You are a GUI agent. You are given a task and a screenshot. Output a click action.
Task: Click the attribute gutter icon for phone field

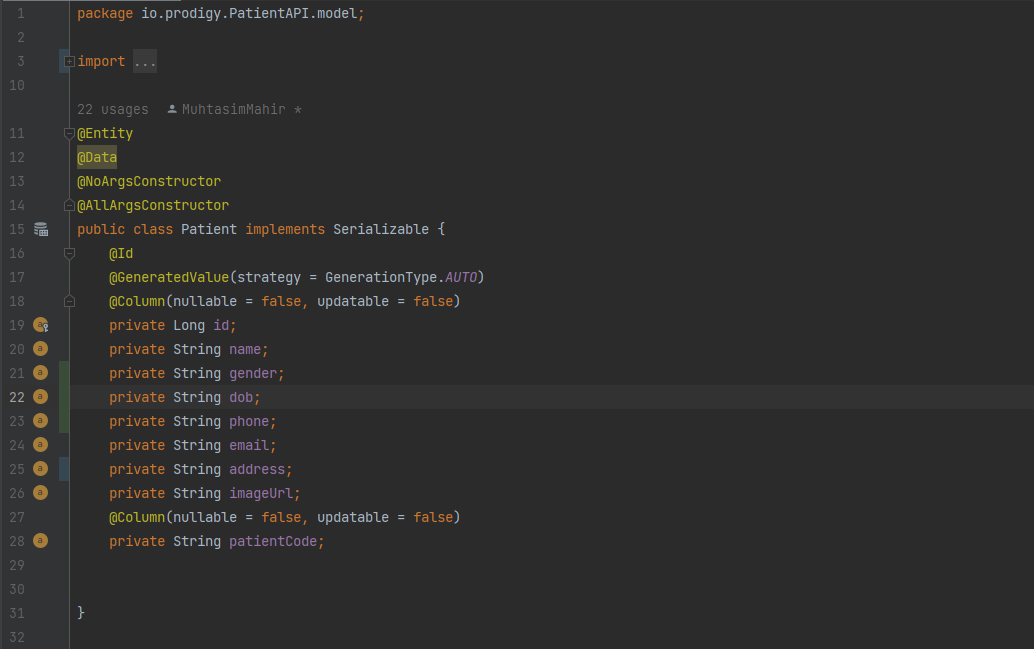click(40, 421)
